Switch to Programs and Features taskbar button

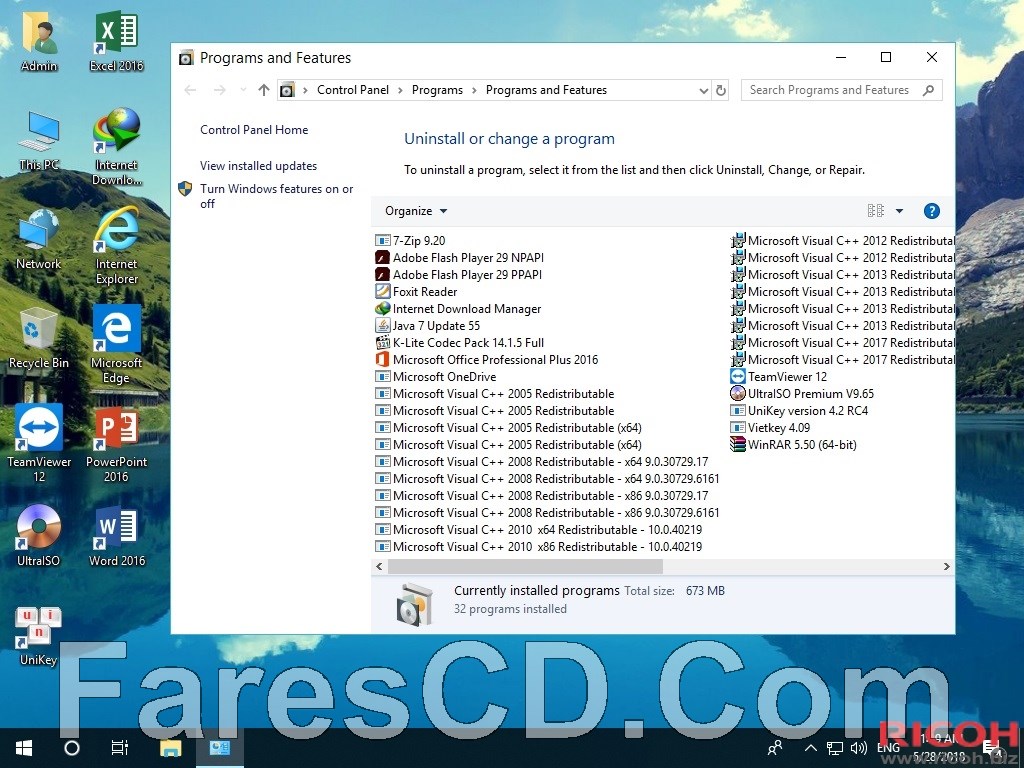click(x=219, y=748)
